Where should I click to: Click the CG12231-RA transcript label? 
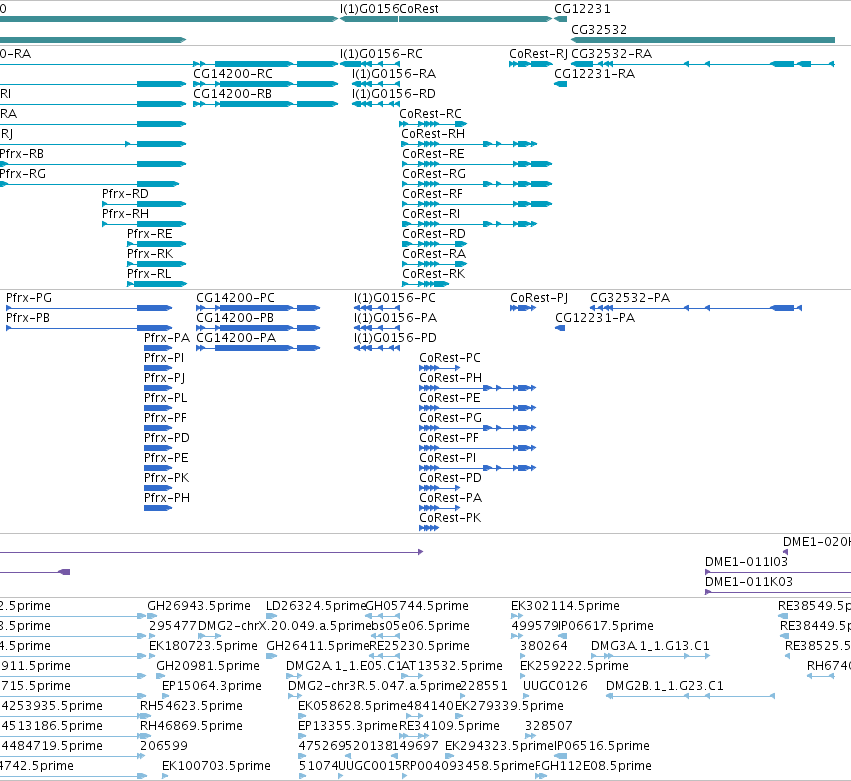click(x=594, y=74)
